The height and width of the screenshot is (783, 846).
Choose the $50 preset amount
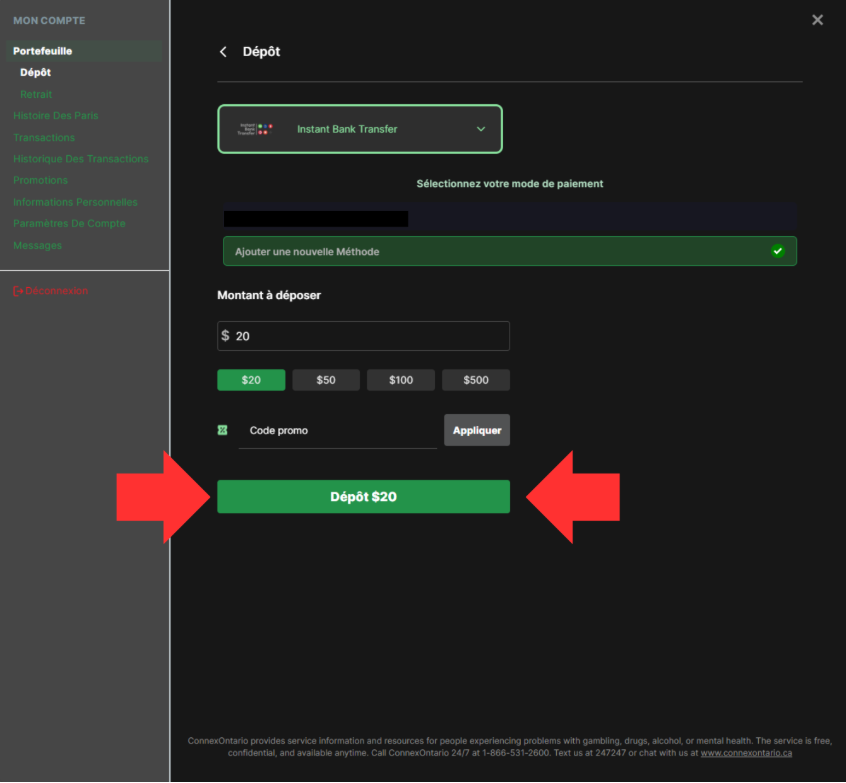click(326, 380)
